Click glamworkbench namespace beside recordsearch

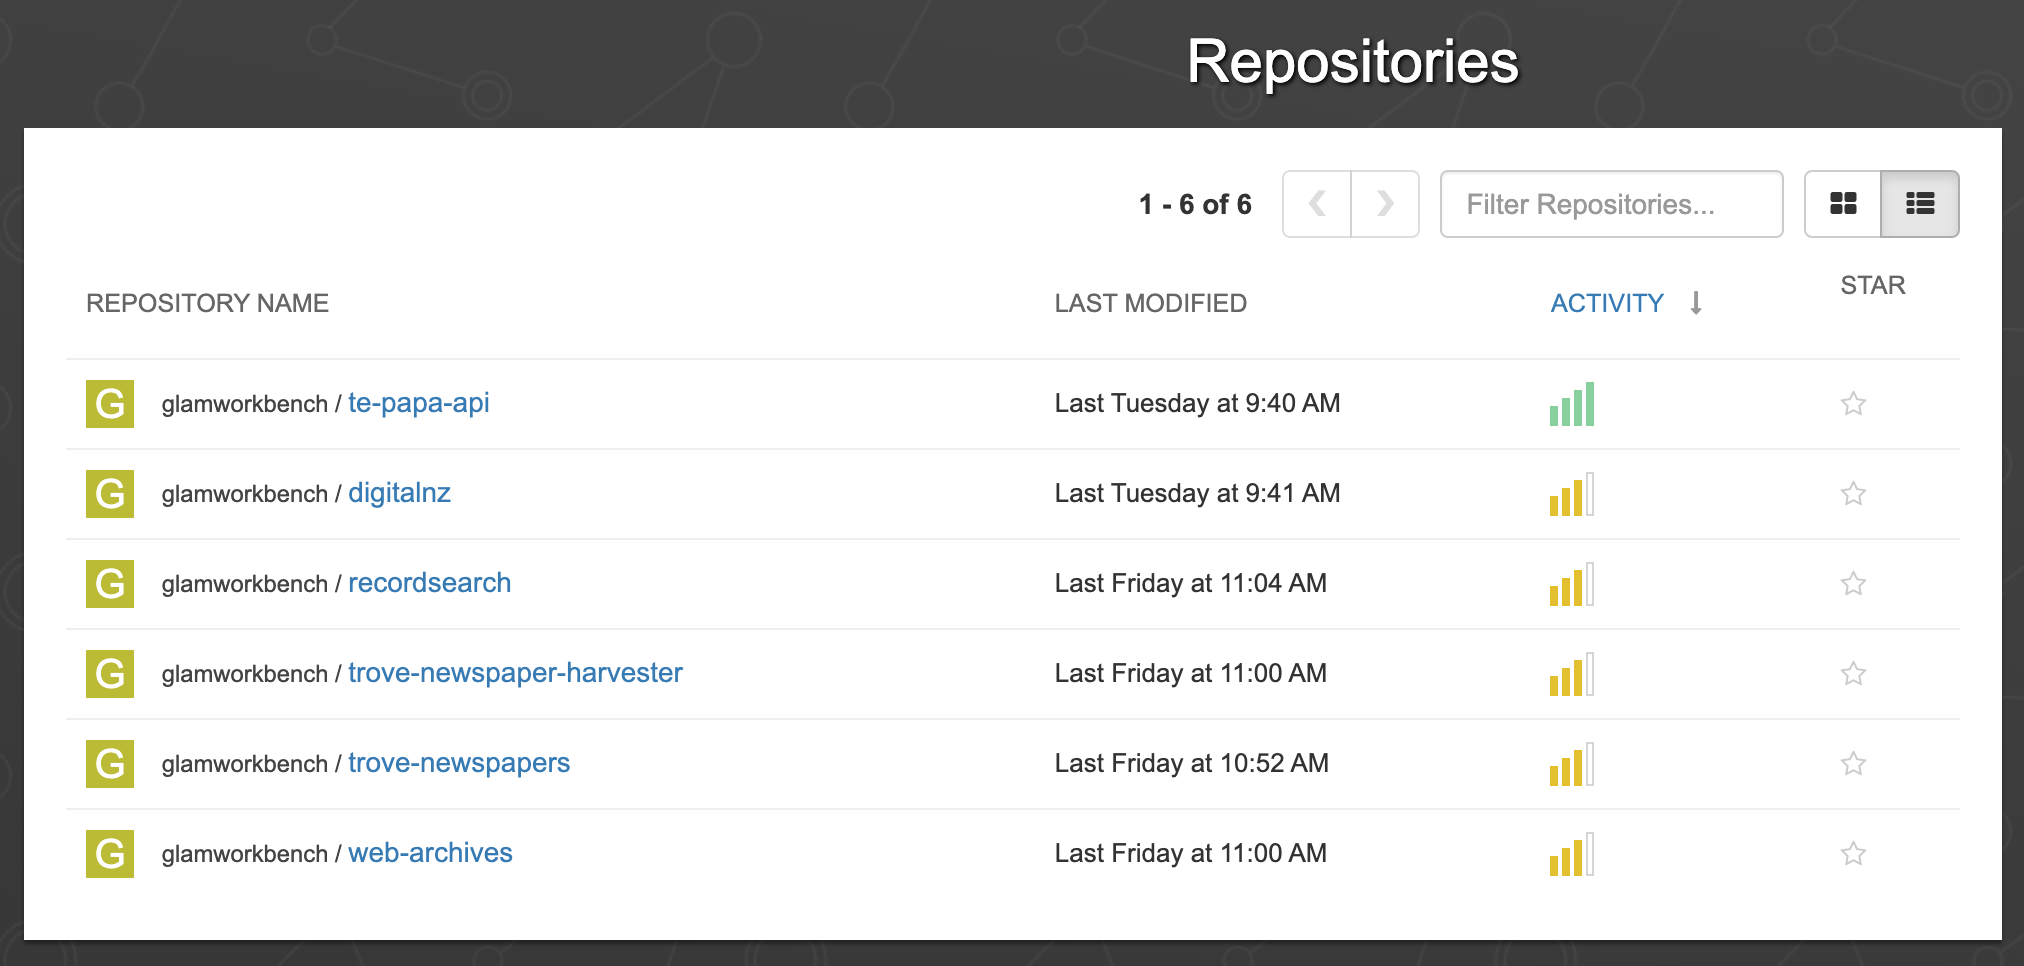tap(245, 584)
